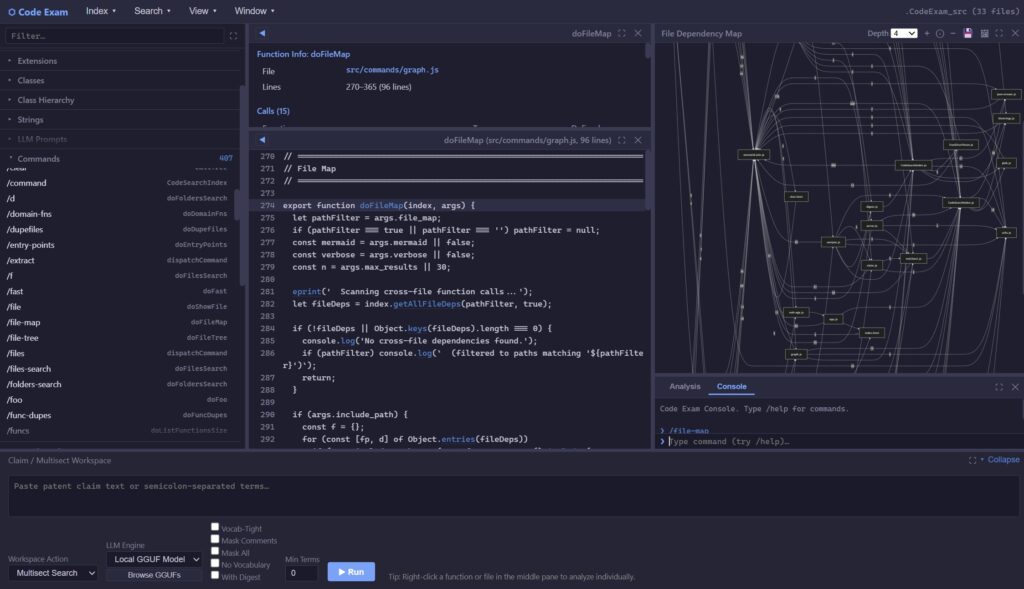Click into the sidebar Filter field
Screen dimensions: 1024x589
(114, 36)
